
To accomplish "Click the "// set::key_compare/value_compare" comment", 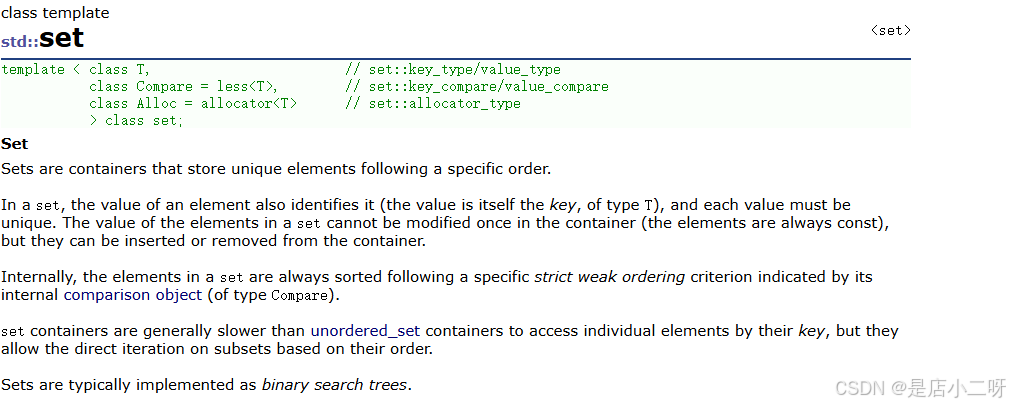I will pos(476,87).
